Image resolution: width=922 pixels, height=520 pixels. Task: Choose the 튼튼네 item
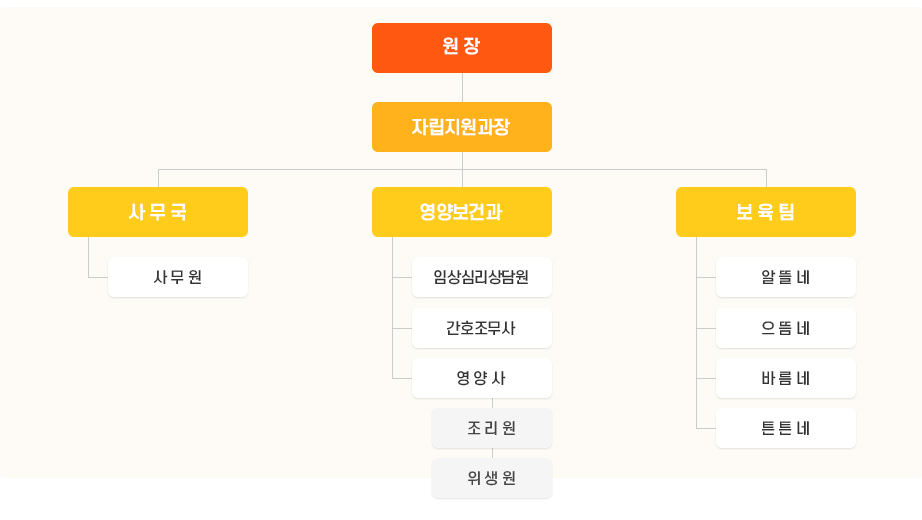click(x=786, y=428)
